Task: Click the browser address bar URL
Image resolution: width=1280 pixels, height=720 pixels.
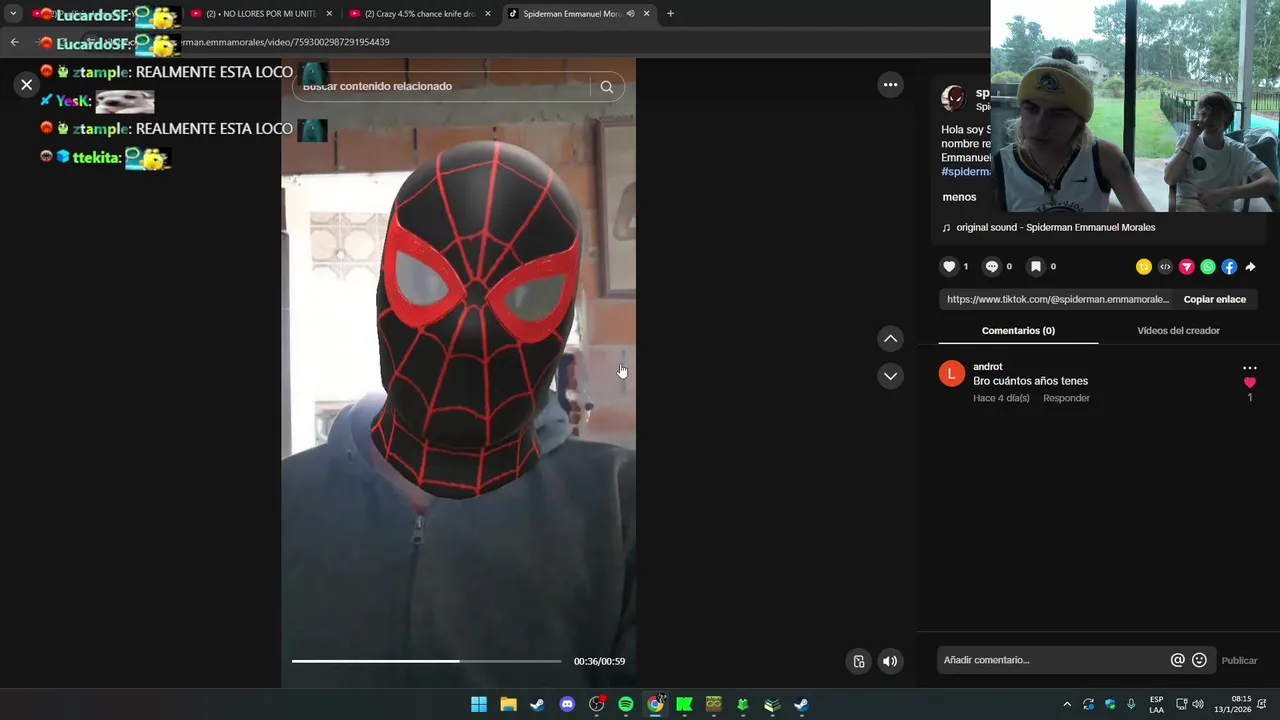Action: click(285, 42)
